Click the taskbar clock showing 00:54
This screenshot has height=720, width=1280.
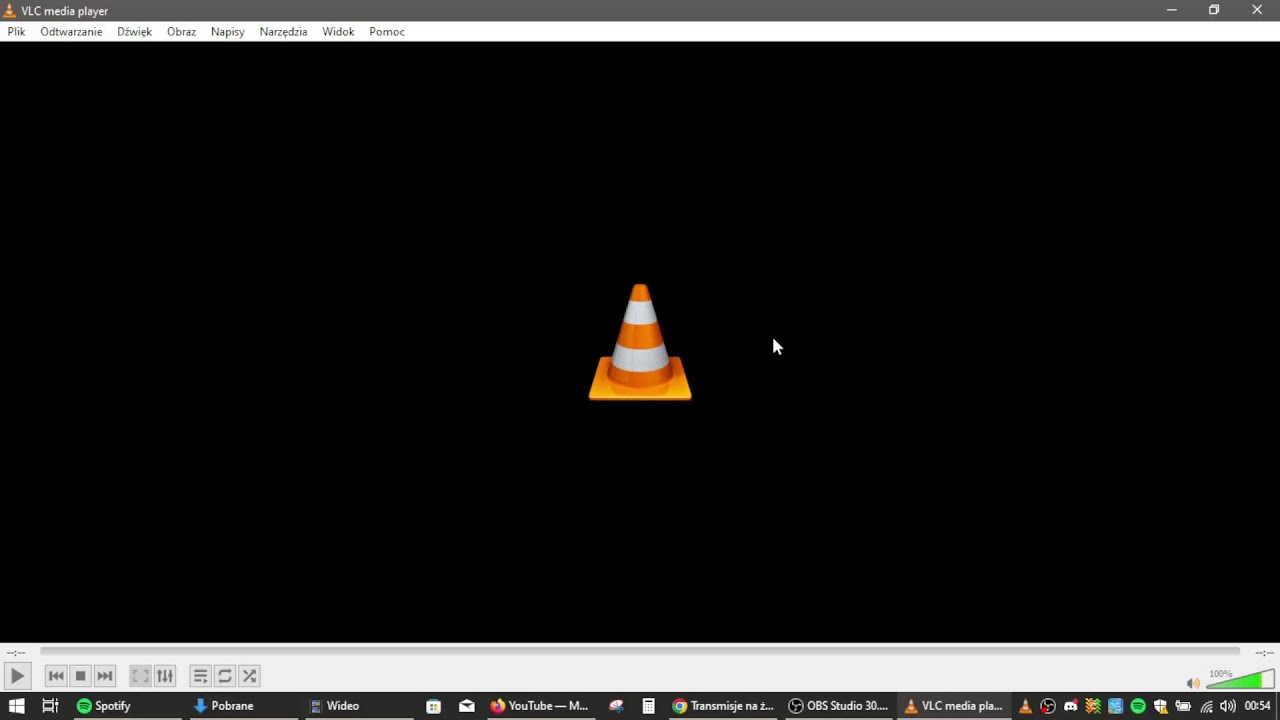(x=1257, y=706)
